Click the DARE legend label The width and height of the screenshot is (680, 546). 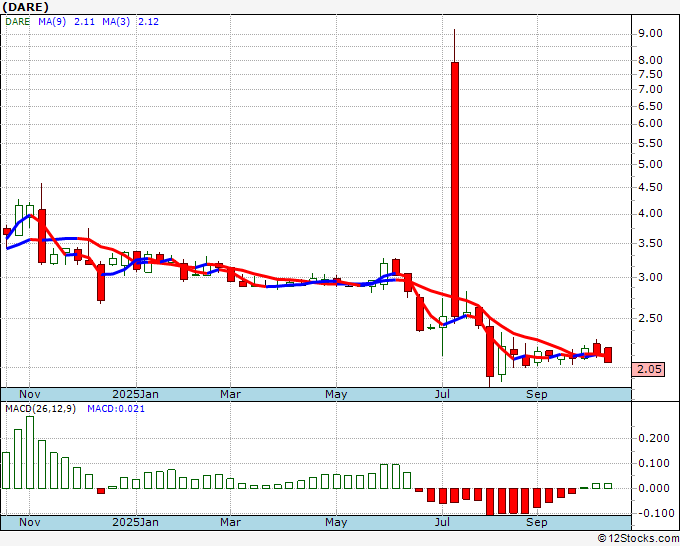pyautogui.click(x=18, y=22)
